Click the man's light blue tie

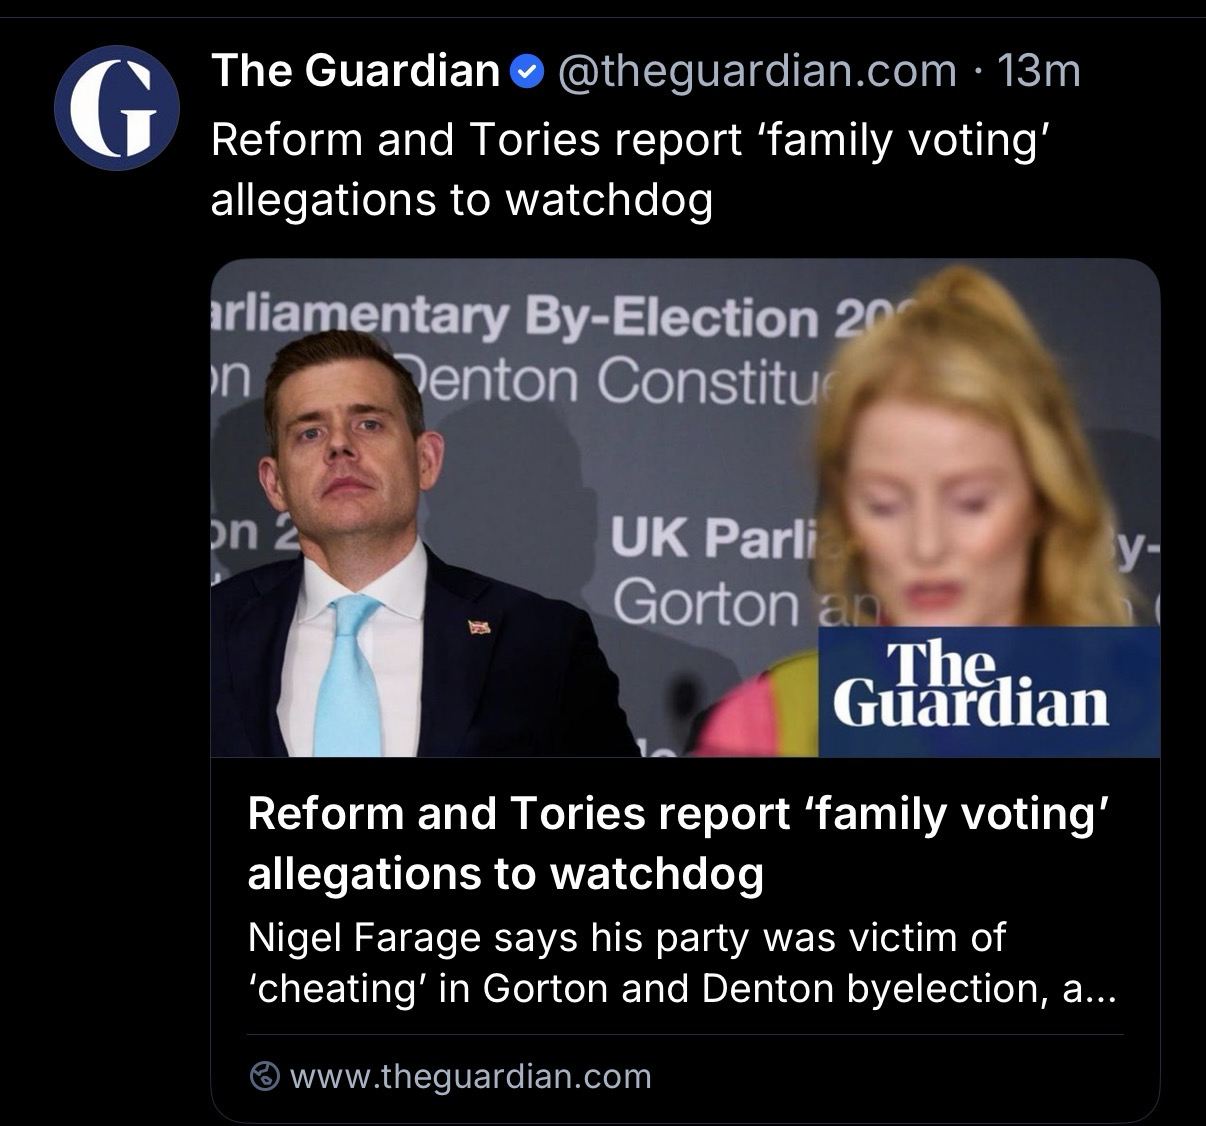coord(347,670)
